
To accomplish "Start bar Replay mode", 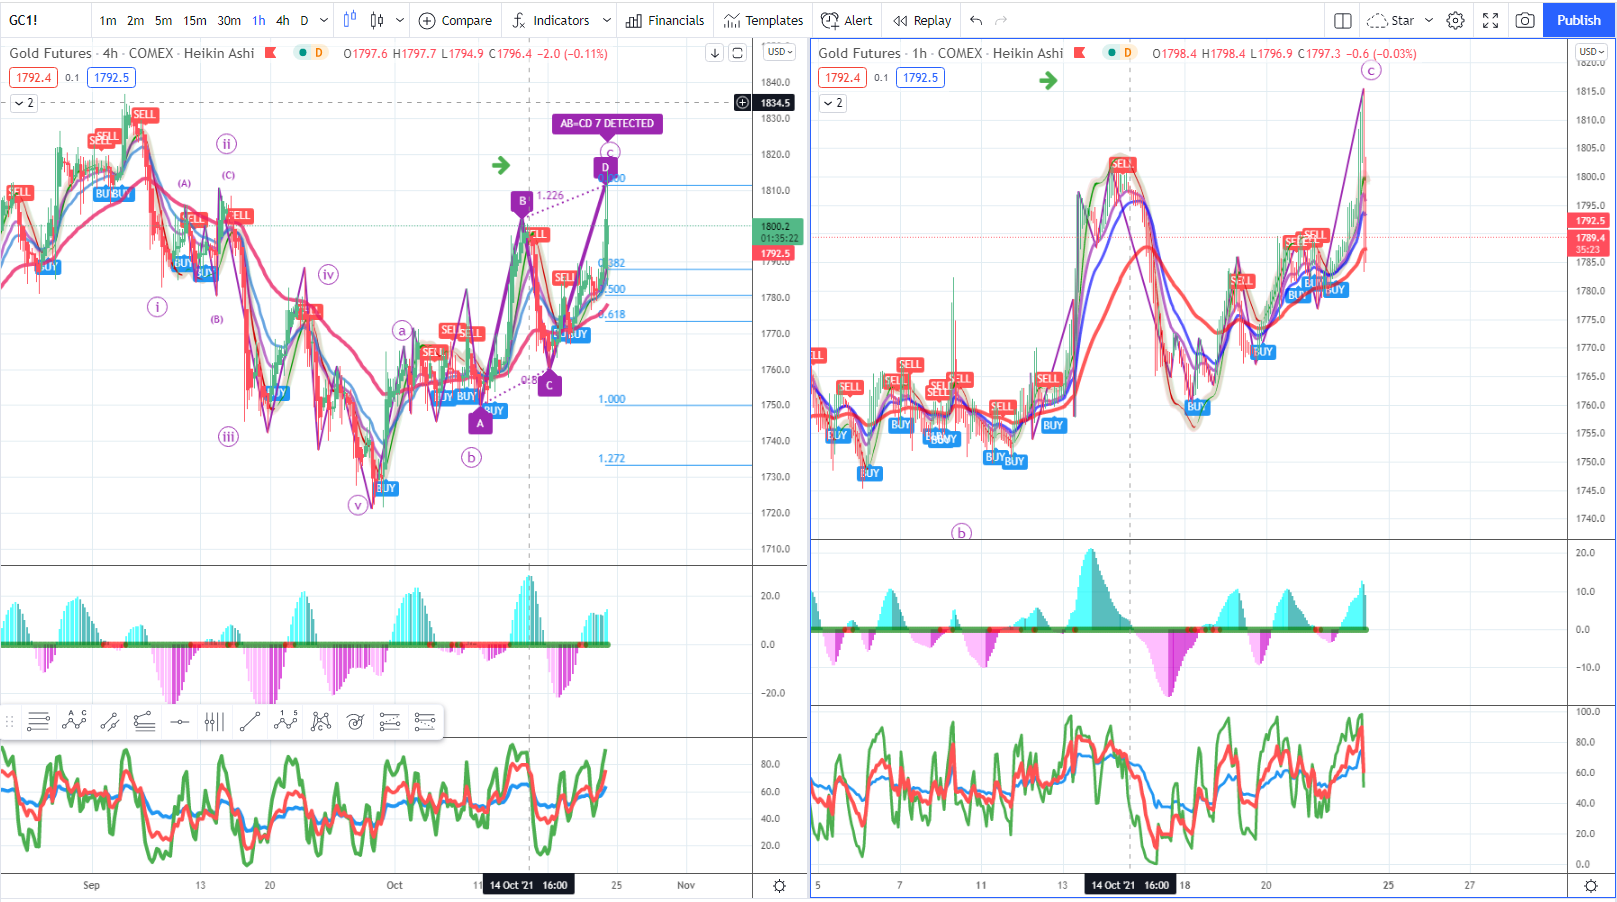I will pyautogui.click(x=922, y=20).
